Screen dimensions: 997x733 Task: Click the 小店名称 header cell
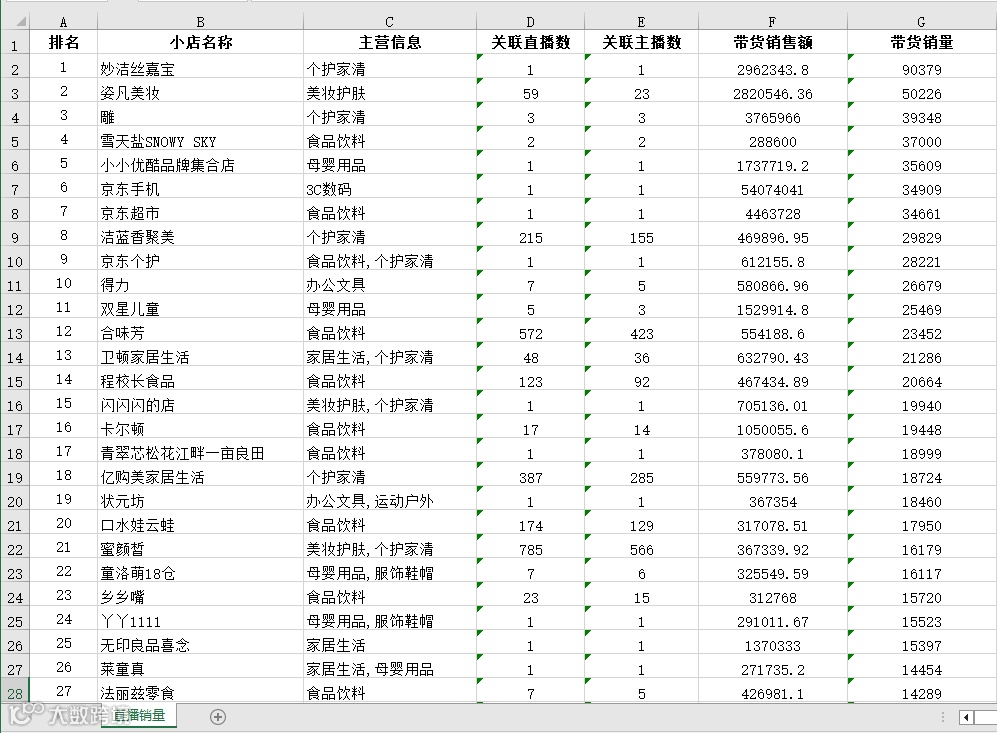(x=200, y=42)
